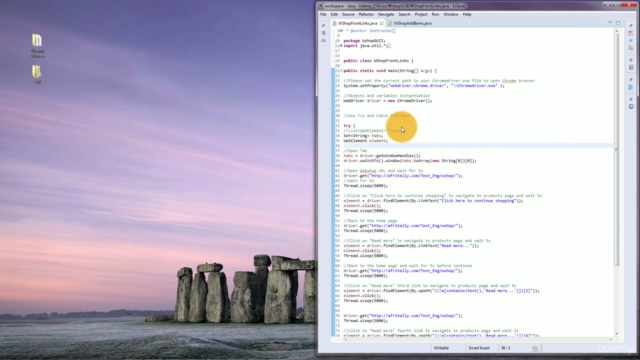
Task: Click the 36 : 1 cursor position field
Action: (x=506, y=348)
